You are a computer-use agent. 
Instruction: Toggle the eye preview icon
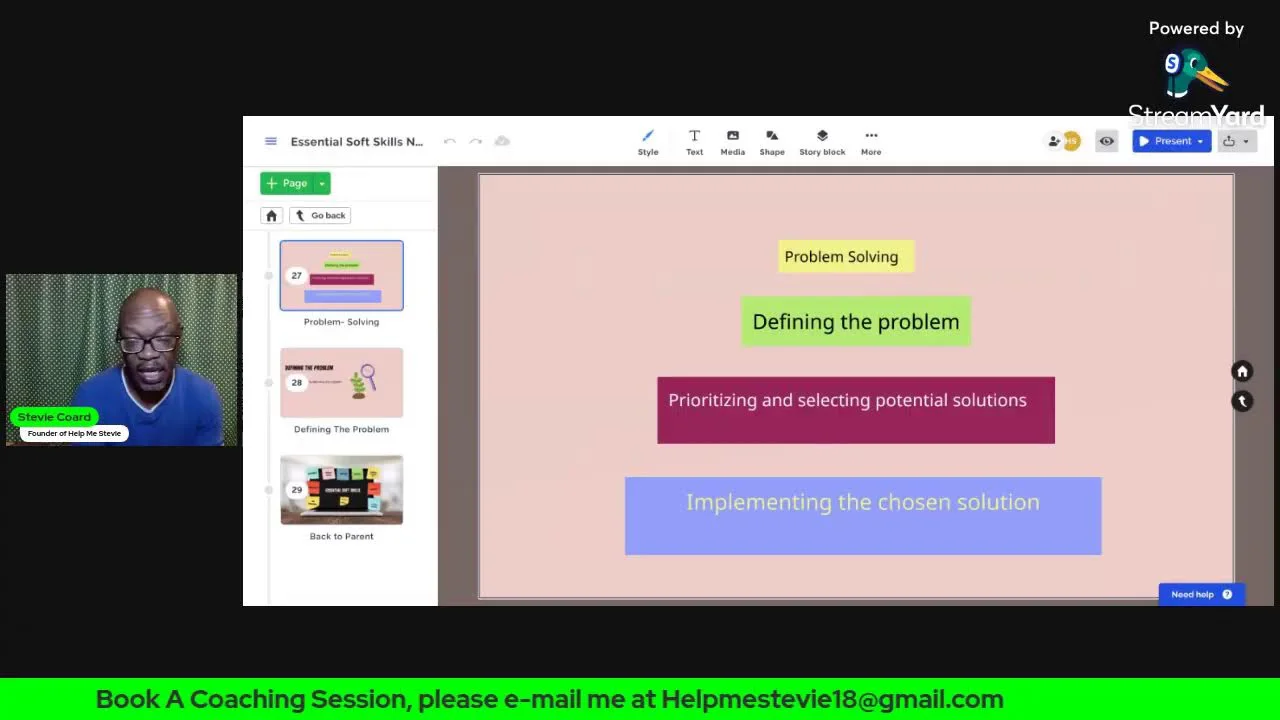point(1106,141)
